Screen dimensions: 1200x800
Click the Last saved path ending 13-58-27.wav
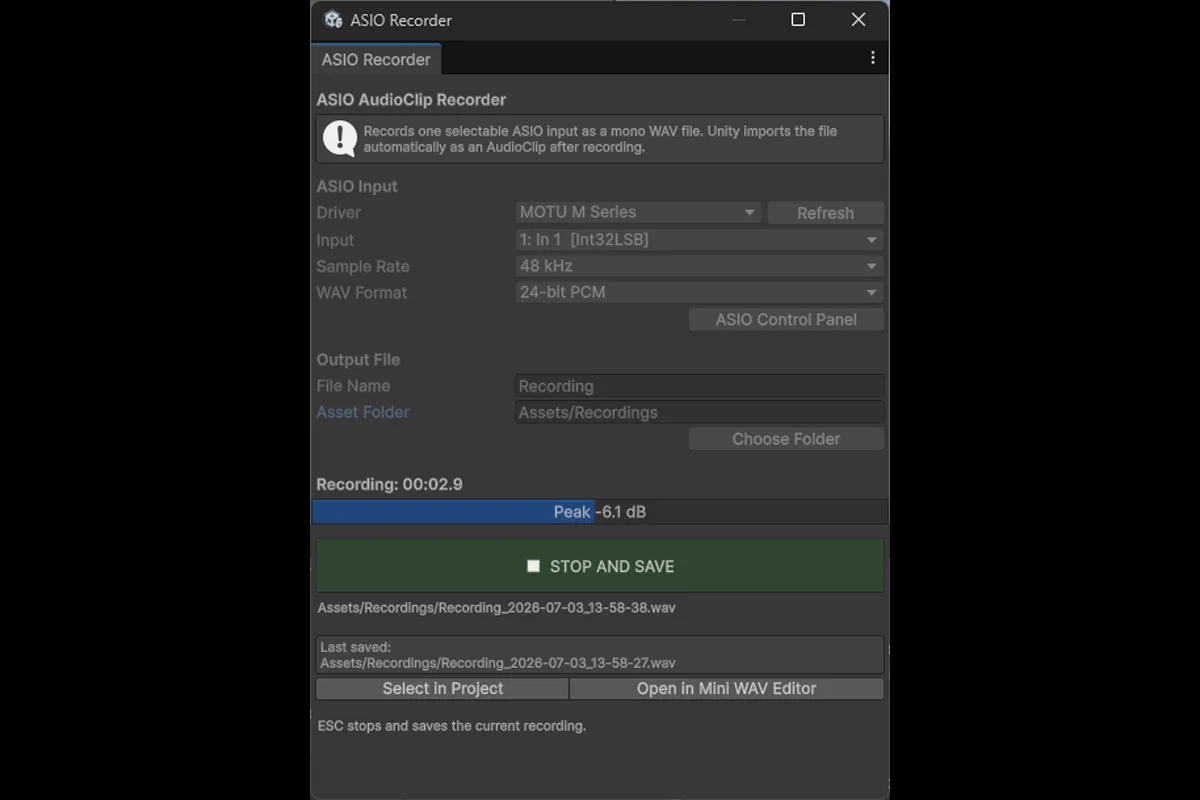click(498, 663)
